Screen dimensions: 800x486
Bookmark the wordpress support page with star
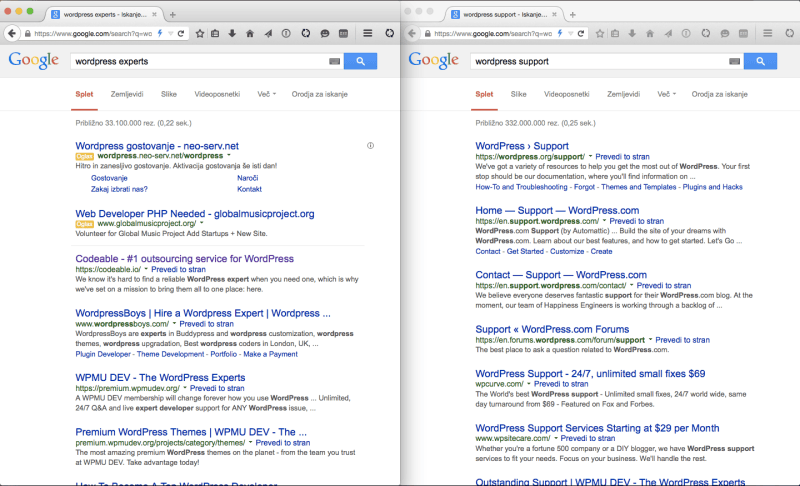599,34
